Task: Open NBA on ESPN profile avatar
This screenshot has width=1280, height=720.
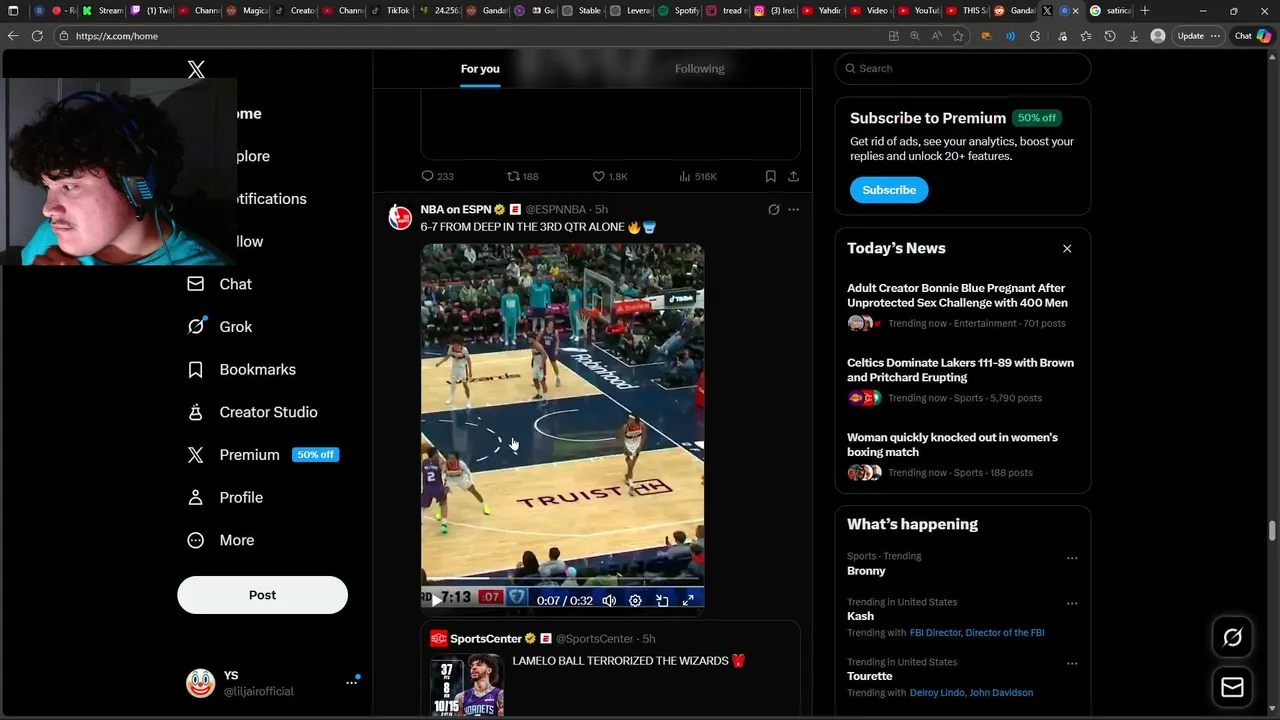Action: 400,218
